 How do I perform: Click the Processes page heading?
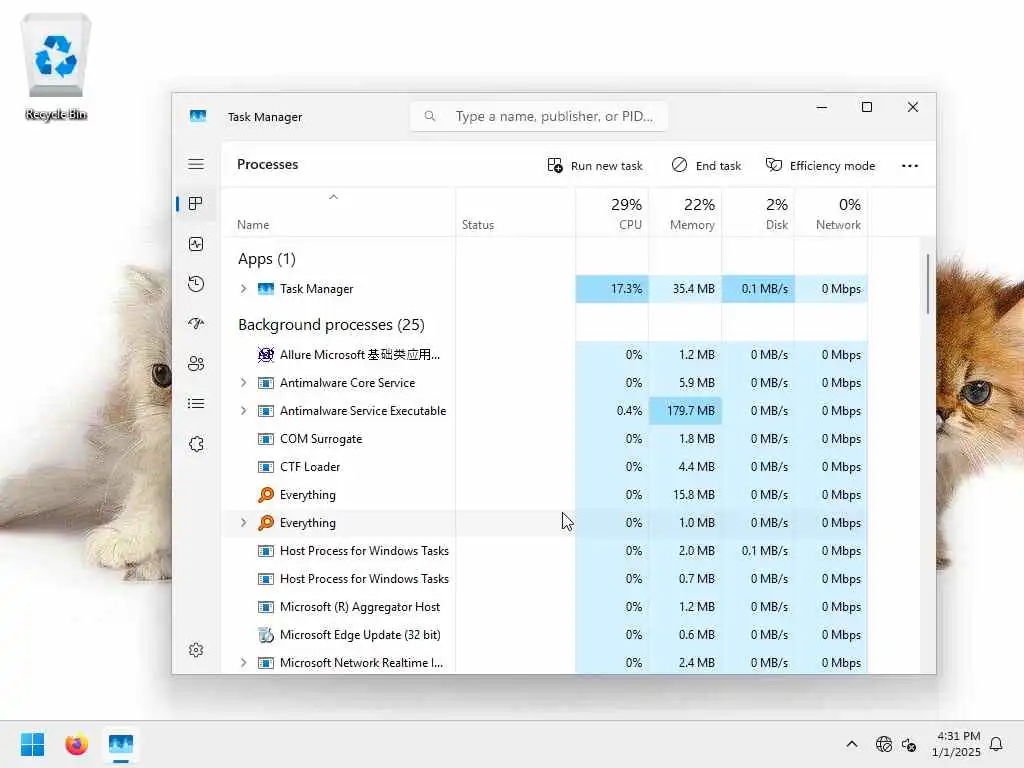coord(268,165)
